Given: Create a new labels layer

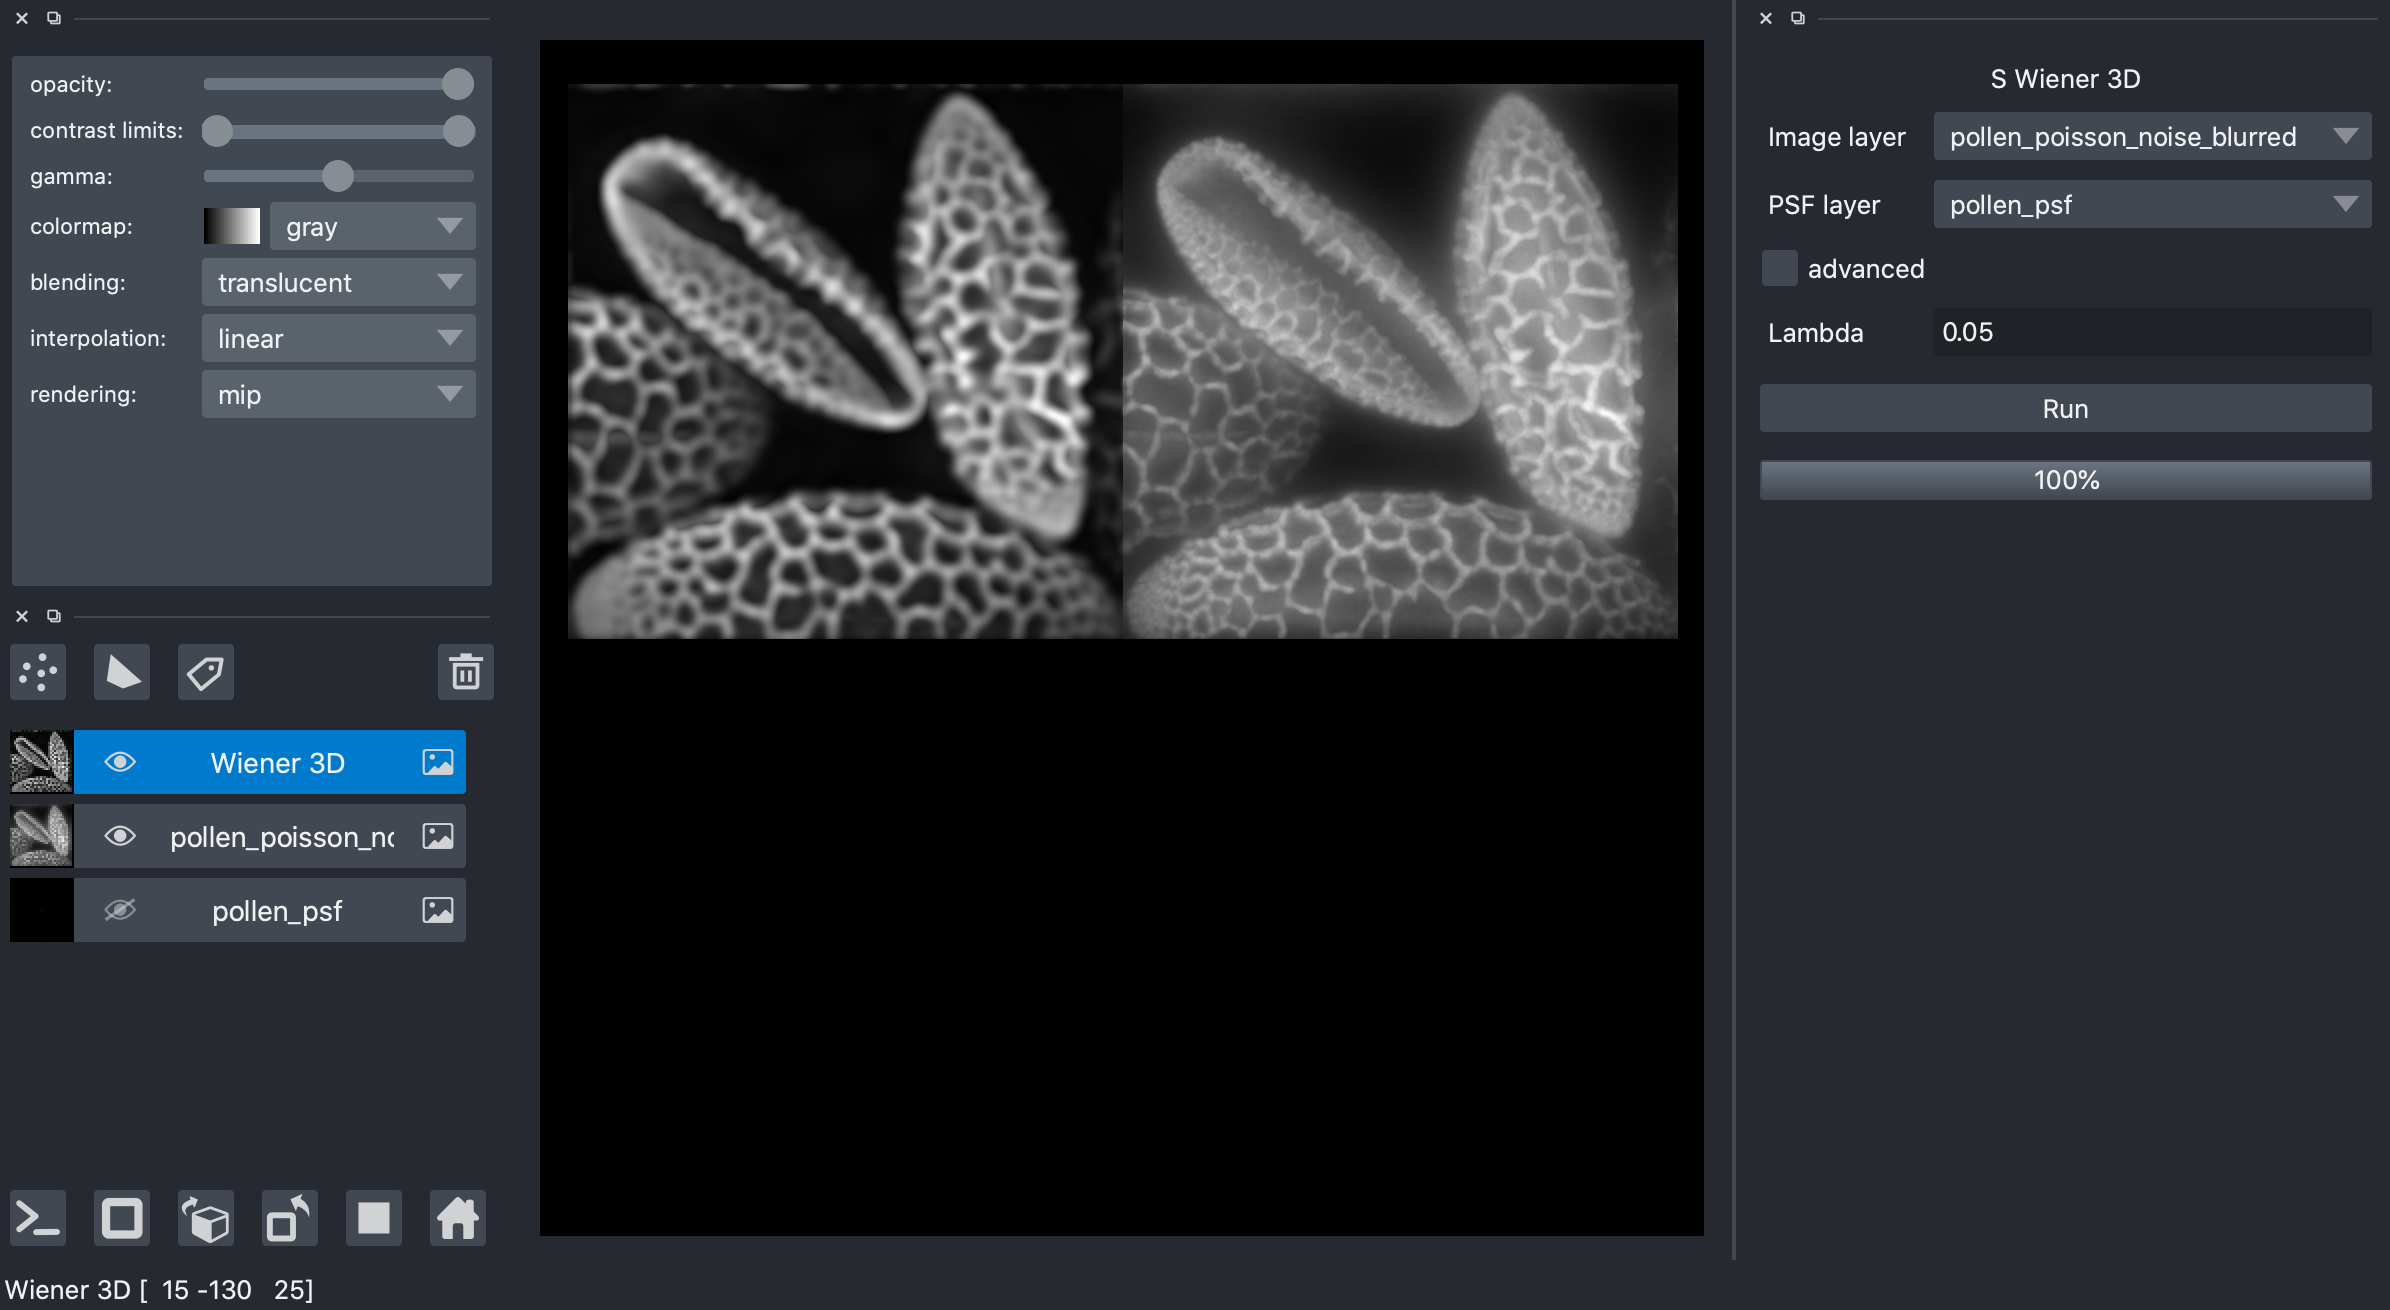Looking at the screenshot, I should click(x=206, y=672).
